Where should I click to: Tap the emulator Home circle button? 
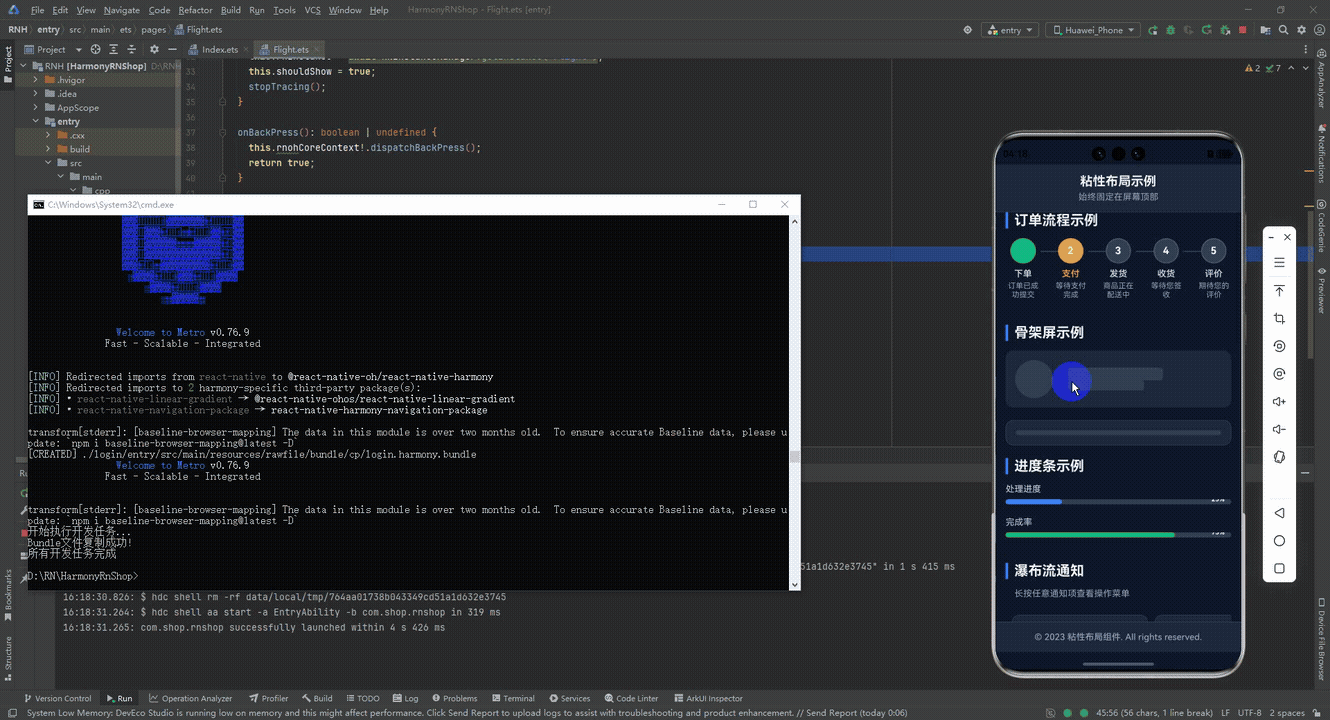click(x=1279, y=541)
